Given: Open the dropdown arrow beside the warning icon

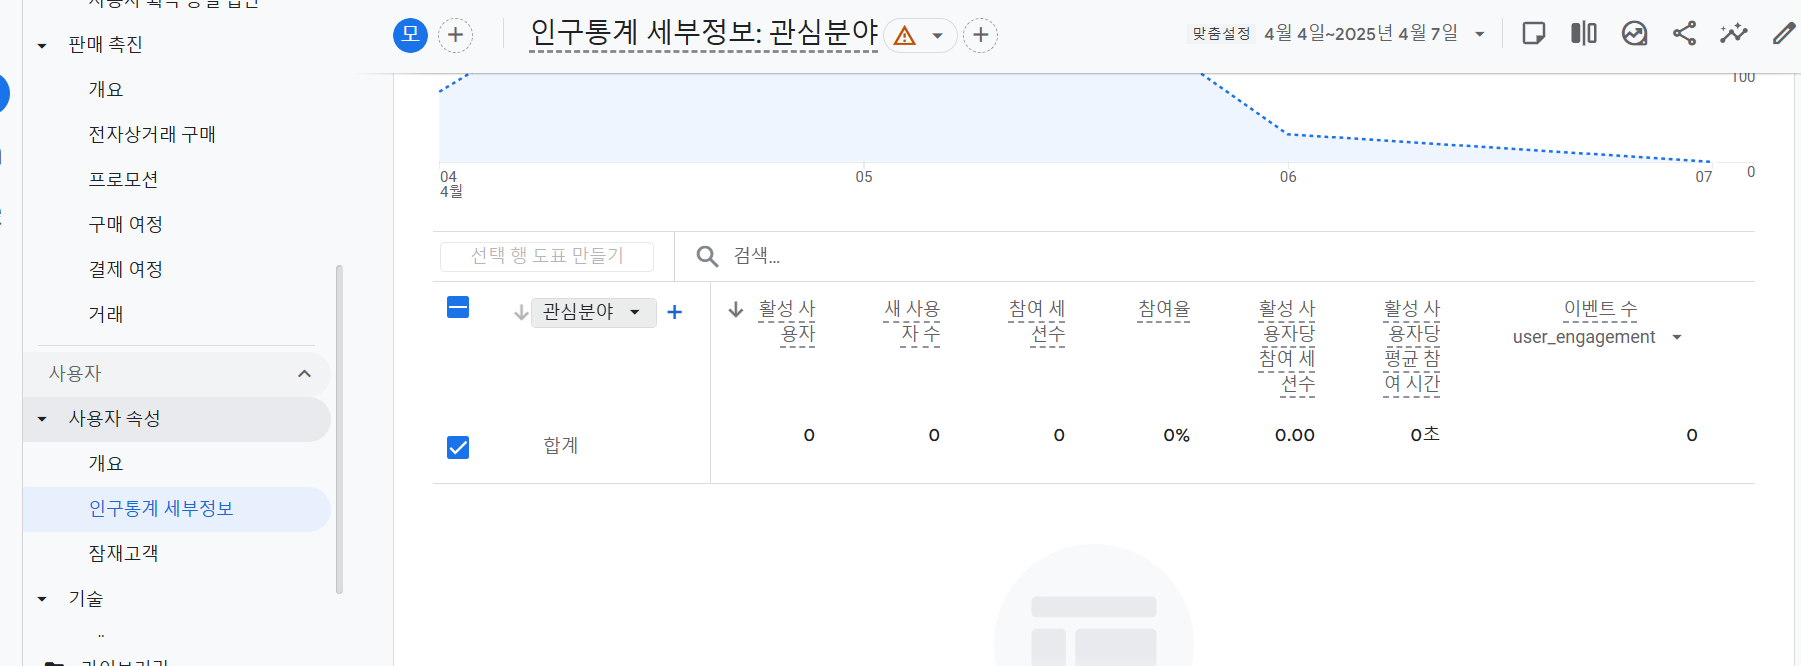Looking at the screenshot, I should (937, 36).
